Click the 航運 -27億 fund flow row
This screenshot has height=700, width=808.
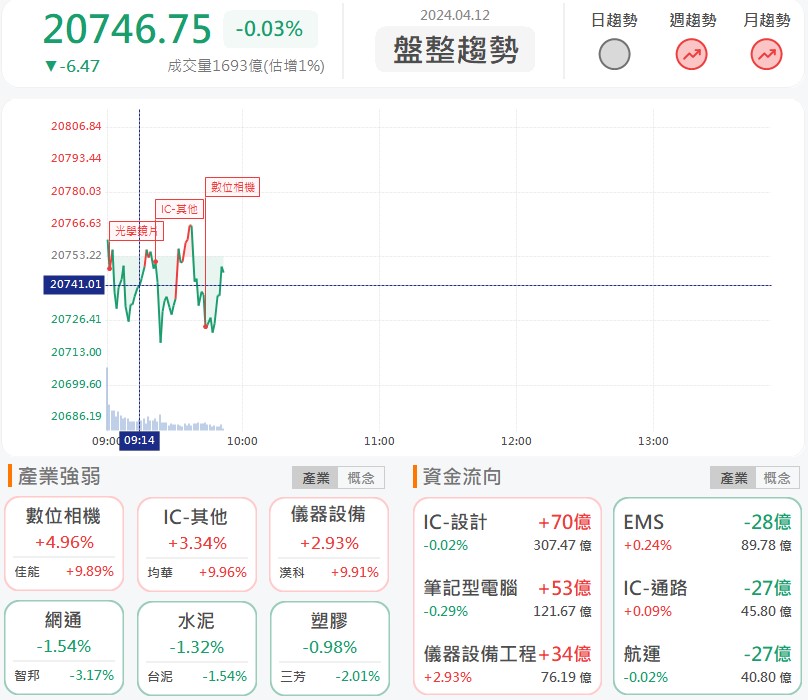pyautogui.click(x=707, y=664)
